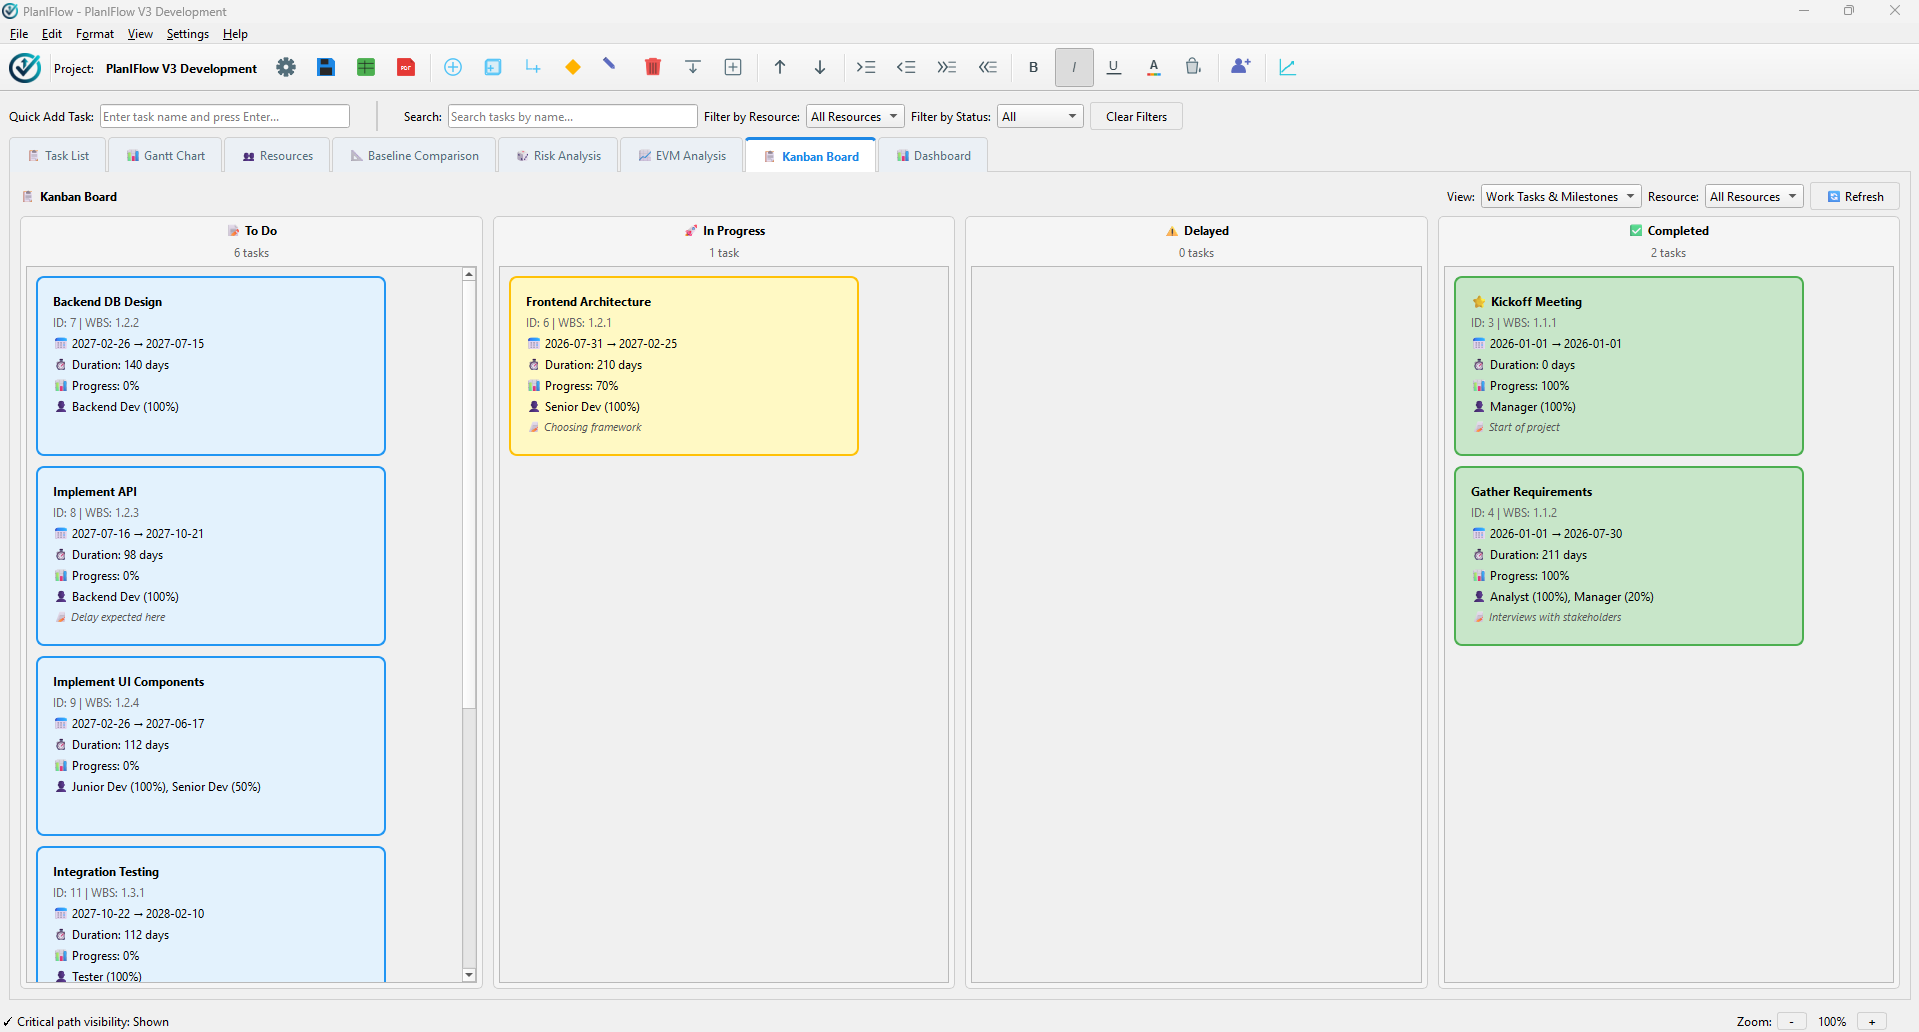Add subtask branch icon
This screenshot has height=1032, width=1919.
pyautogui.click(x=533, y=67)
